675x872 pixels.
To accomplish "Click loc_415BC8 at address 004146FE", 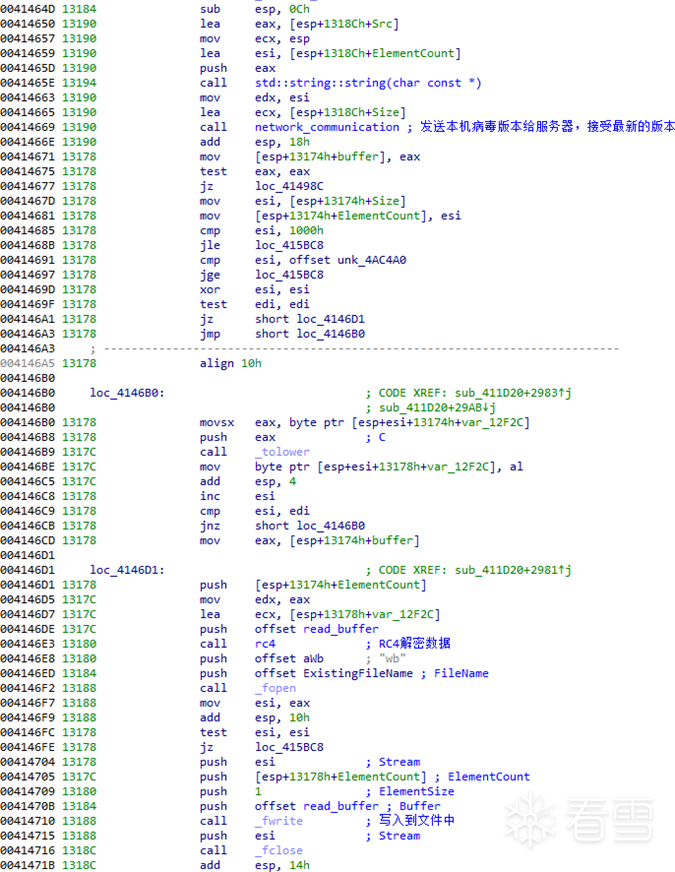I will [289, 747].
